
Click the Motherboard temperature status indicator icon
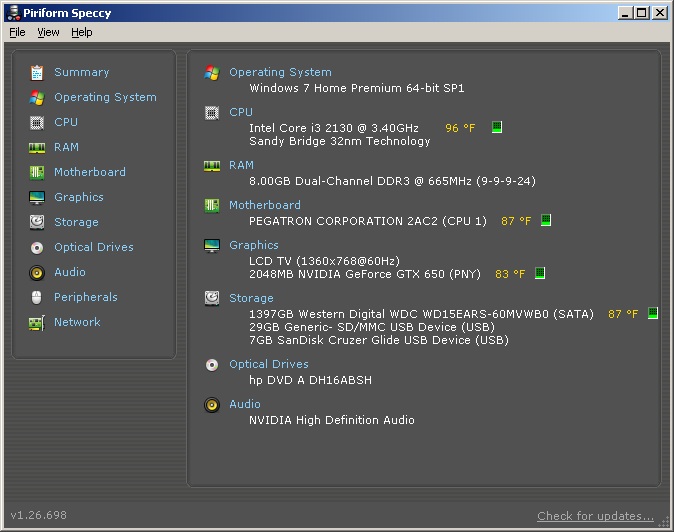(x=546, y=220)
